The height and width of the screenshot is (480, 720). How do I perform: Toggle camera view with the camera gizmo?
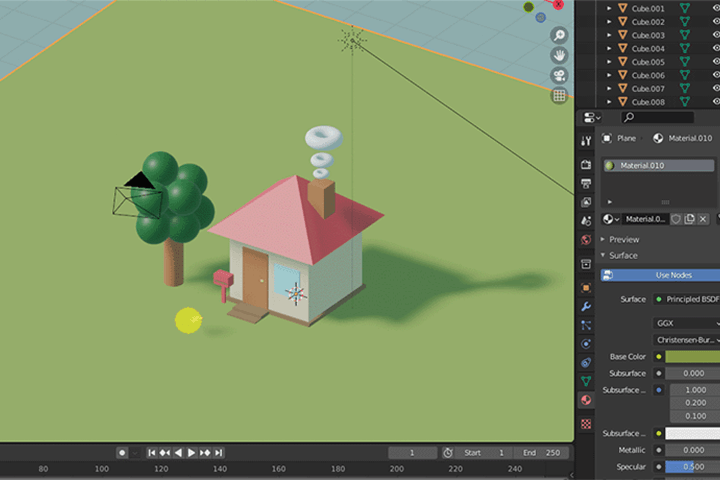coord(559,76)
